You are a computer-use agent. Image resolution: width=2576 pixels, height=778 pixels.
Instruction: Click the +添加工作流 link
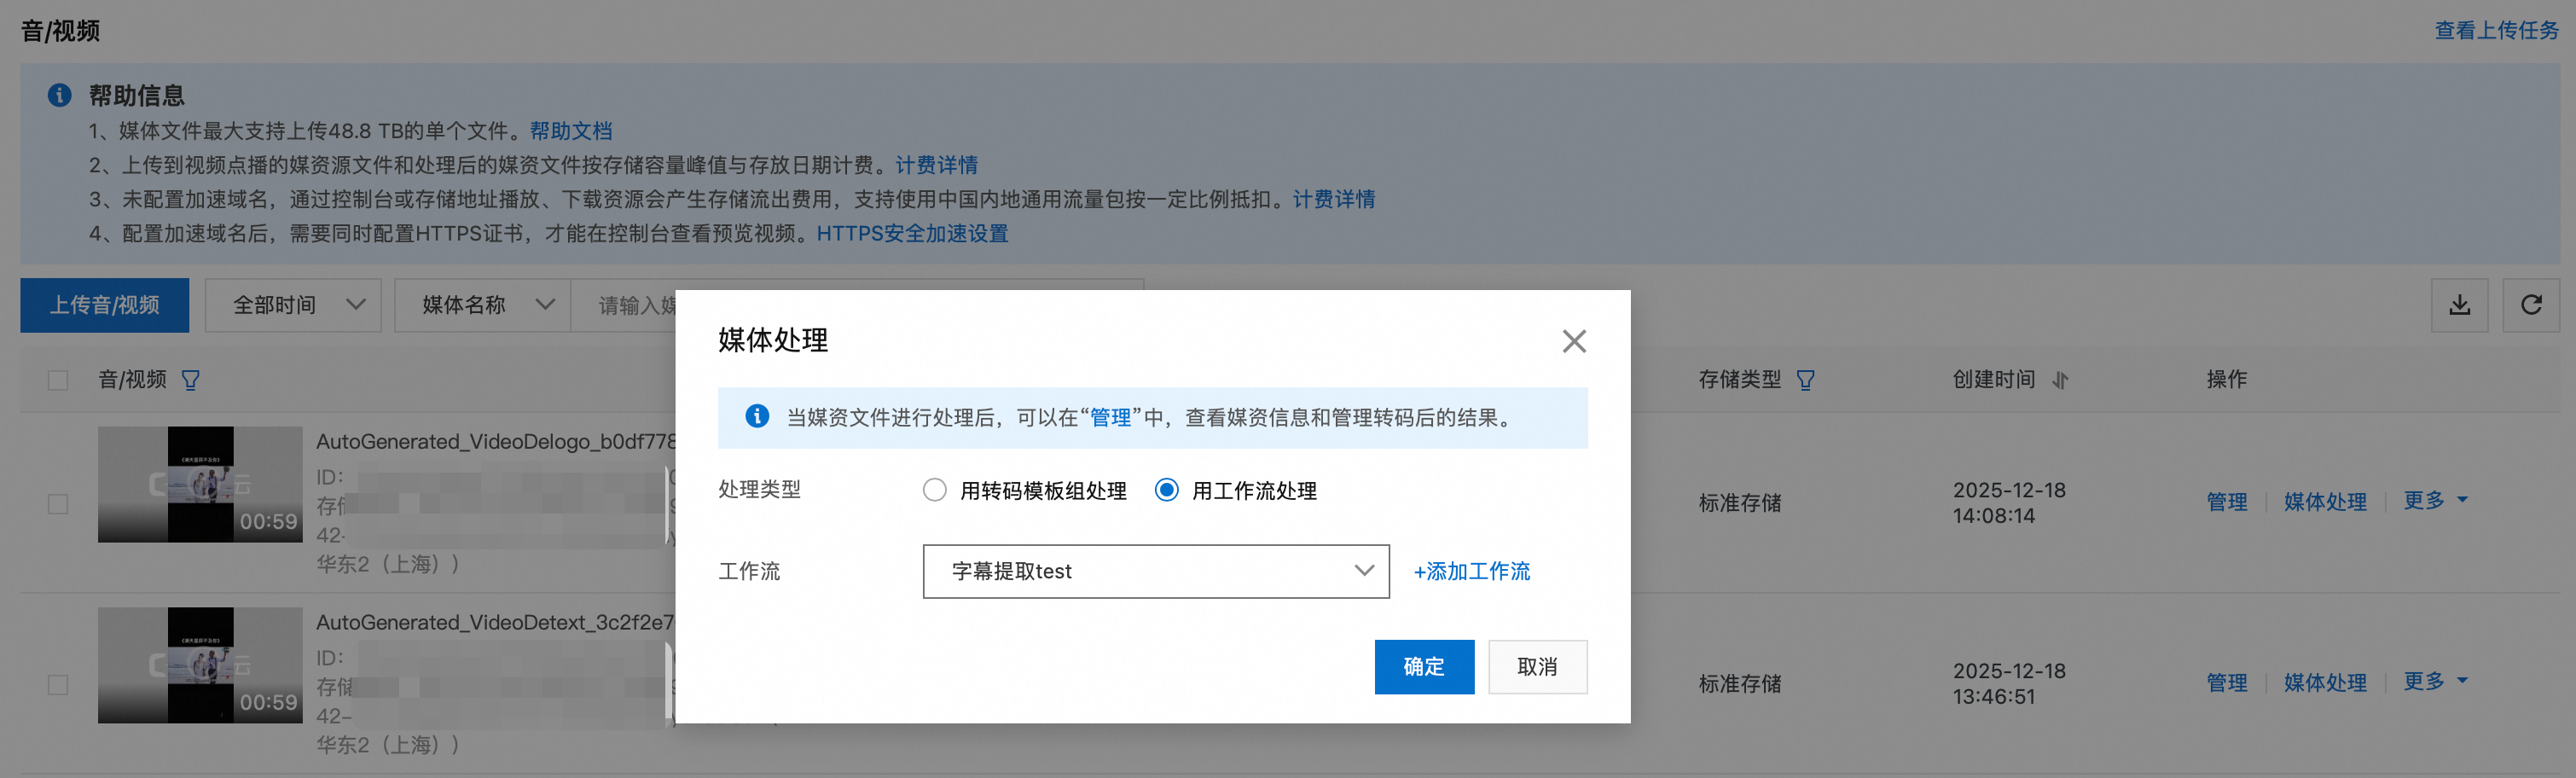(x=1471, y=571)
